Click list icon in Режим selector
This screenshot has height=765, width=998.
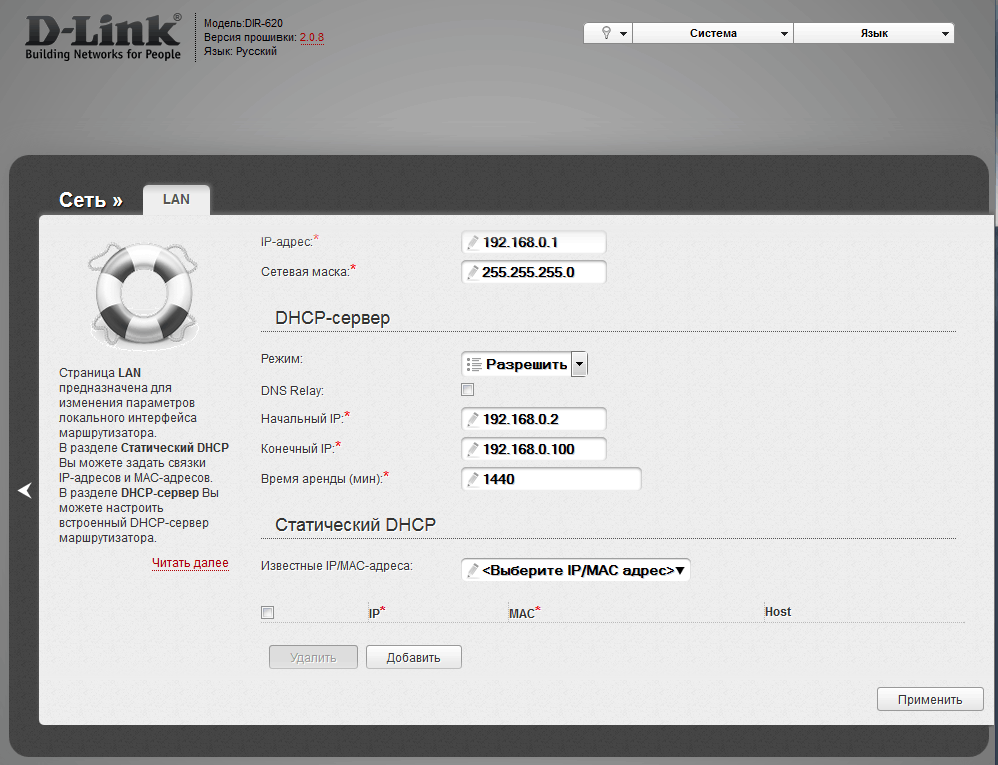475,364
